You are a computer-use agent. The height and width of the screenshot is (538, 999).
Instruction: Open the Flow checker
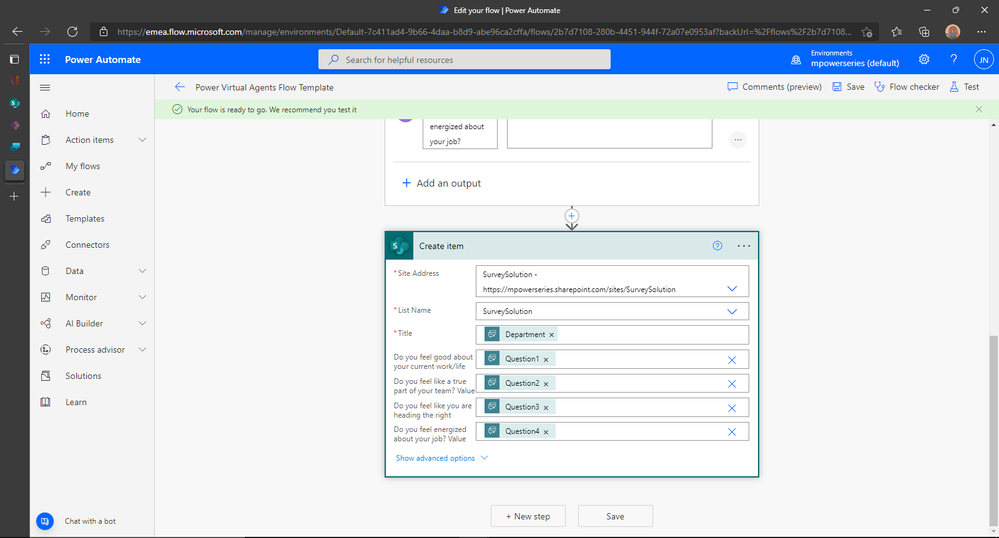coord(907,87)
